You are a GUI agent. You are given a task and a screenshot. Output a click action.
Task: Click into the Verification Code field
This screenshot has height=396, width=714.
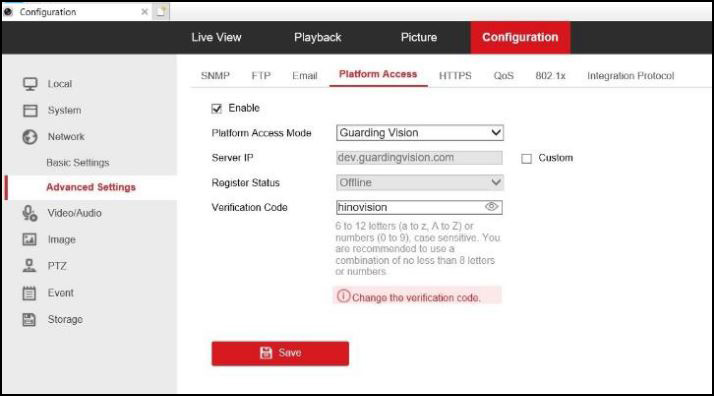coord(410,207)
